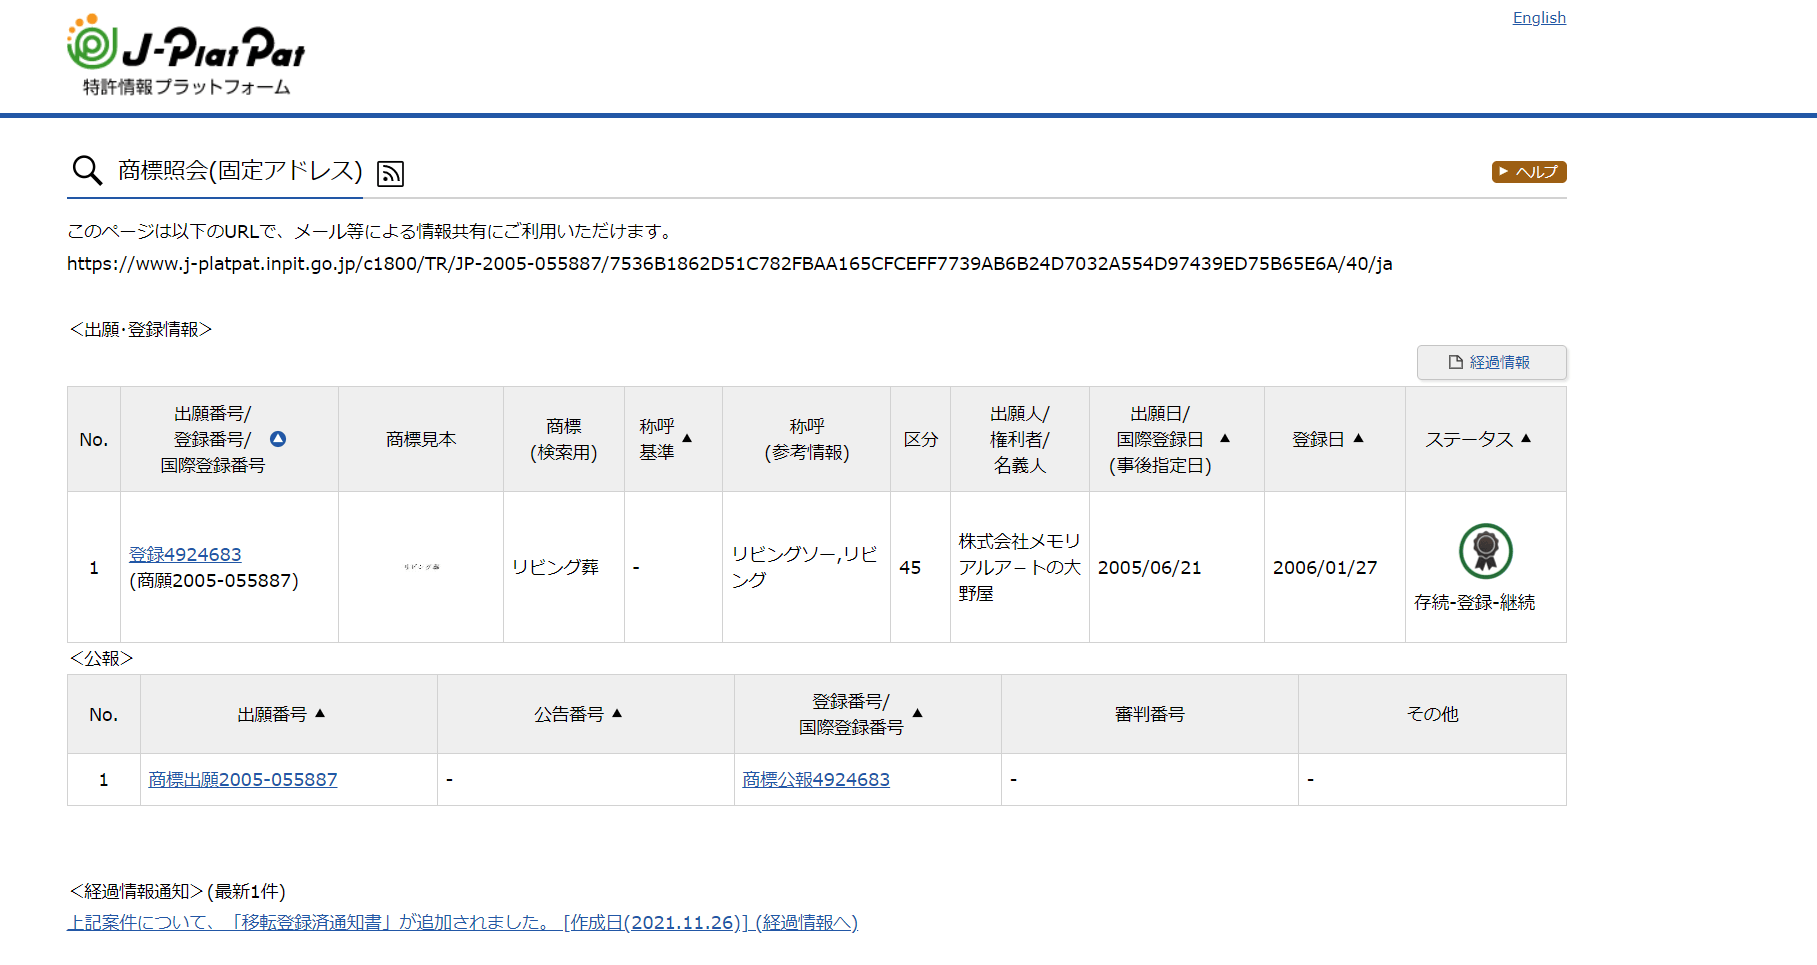Click the magnifier search icon
Screen dimensions: 1817x965
tap(87, 171)
